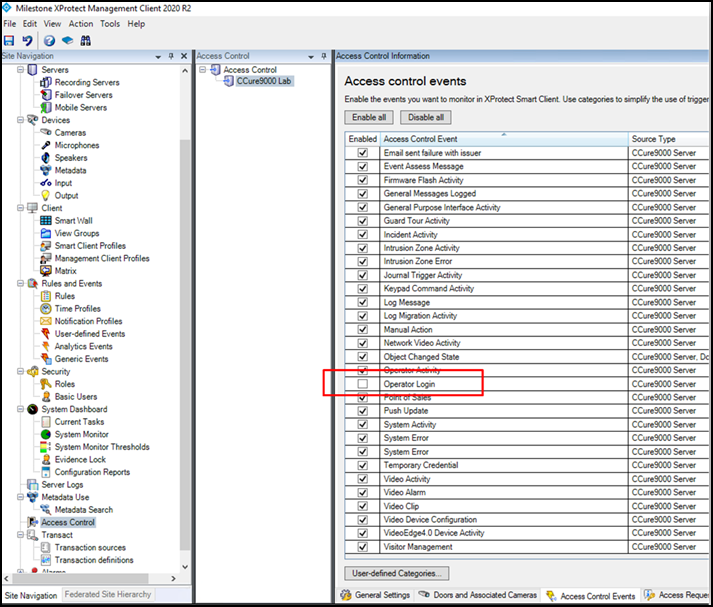Open Smart Wall via its grid icon
Screen dimensions: 713x607
click(46, 221)
